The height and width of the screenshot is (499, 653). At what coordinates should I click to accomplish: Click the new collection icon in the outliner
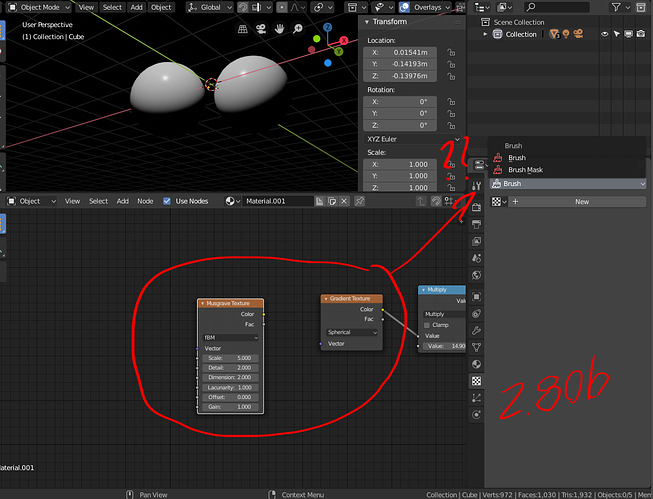coord(641,7)
